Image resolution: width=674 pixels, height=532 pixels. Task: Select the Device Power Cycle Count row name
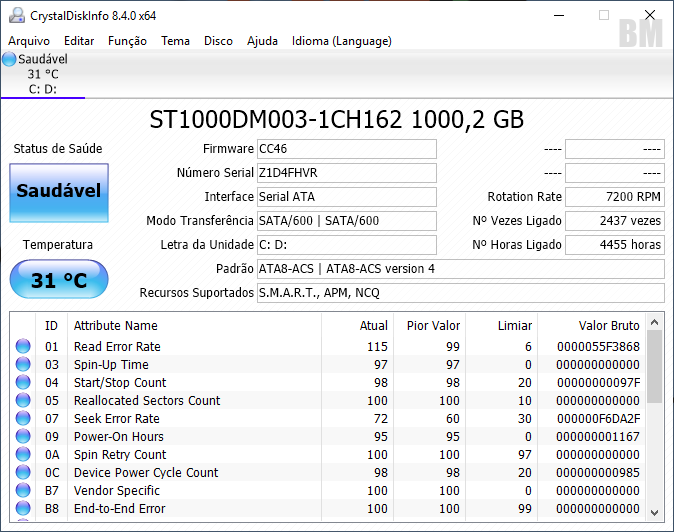coord(146,473)
